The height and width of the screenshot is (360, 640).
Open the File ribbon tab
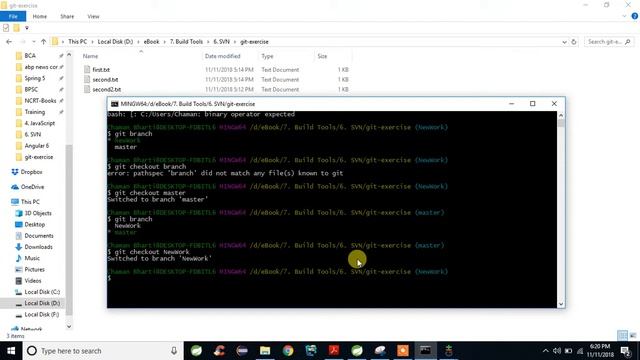click(x=13, y=16)
